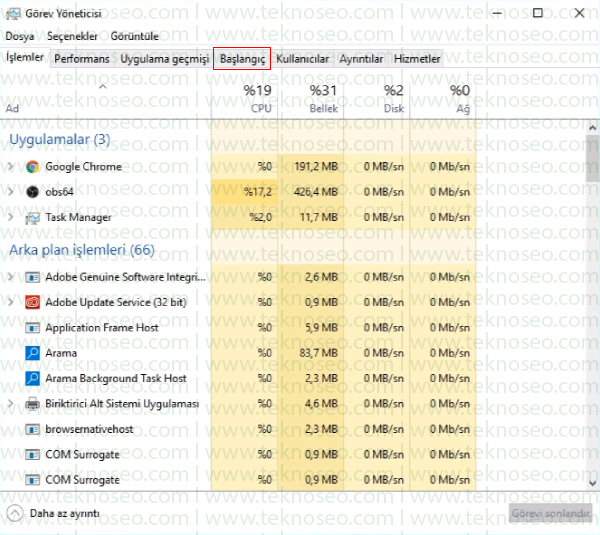The image size is (600, 535).
Task: Click the obs64 process icon
Action: [x=33, y=192]
